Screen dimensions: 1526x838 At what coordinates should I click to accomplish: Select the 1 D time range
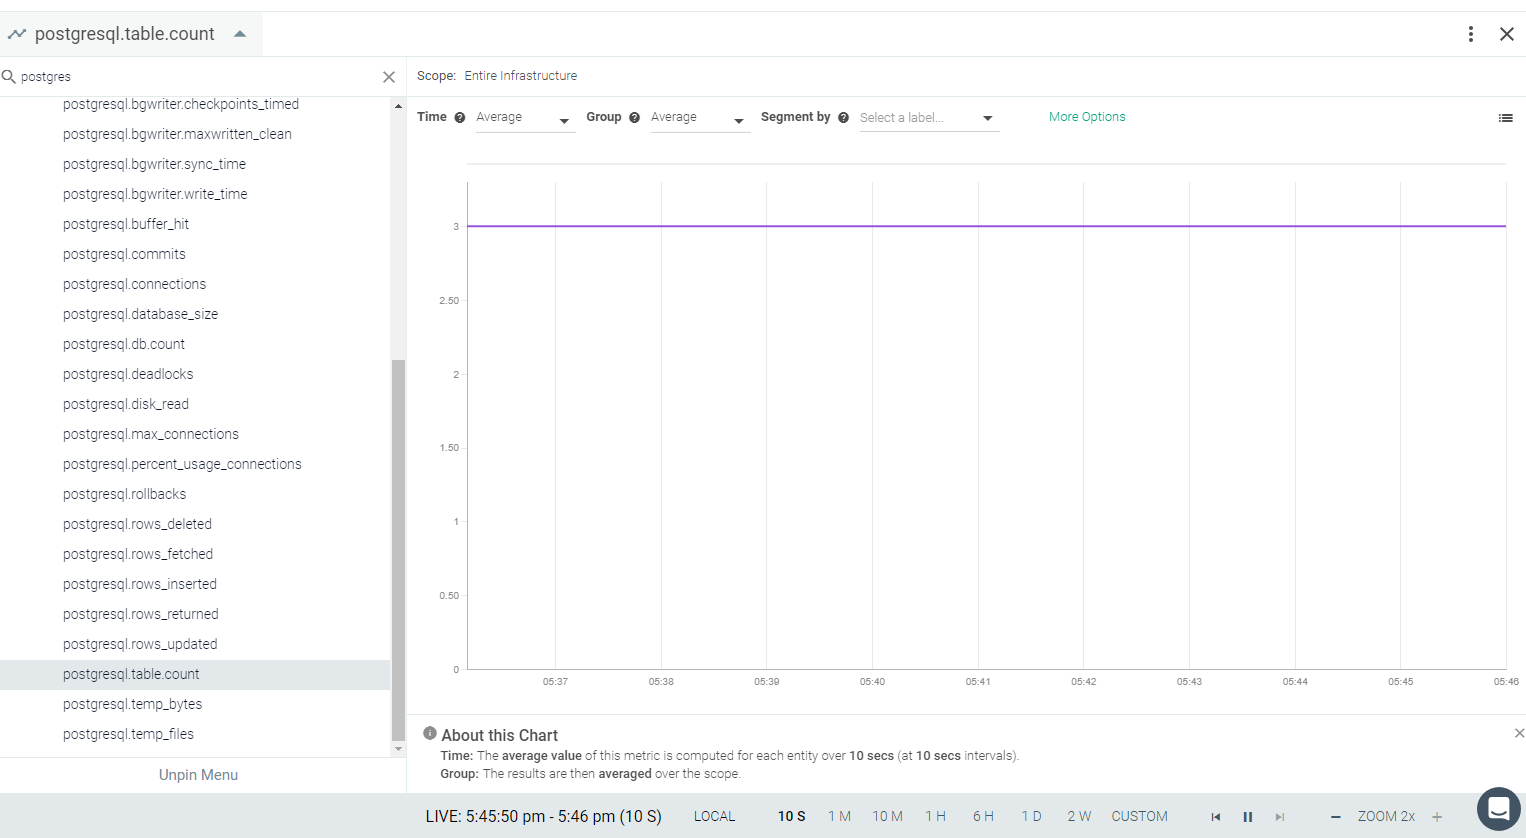tap(1031, 816)
